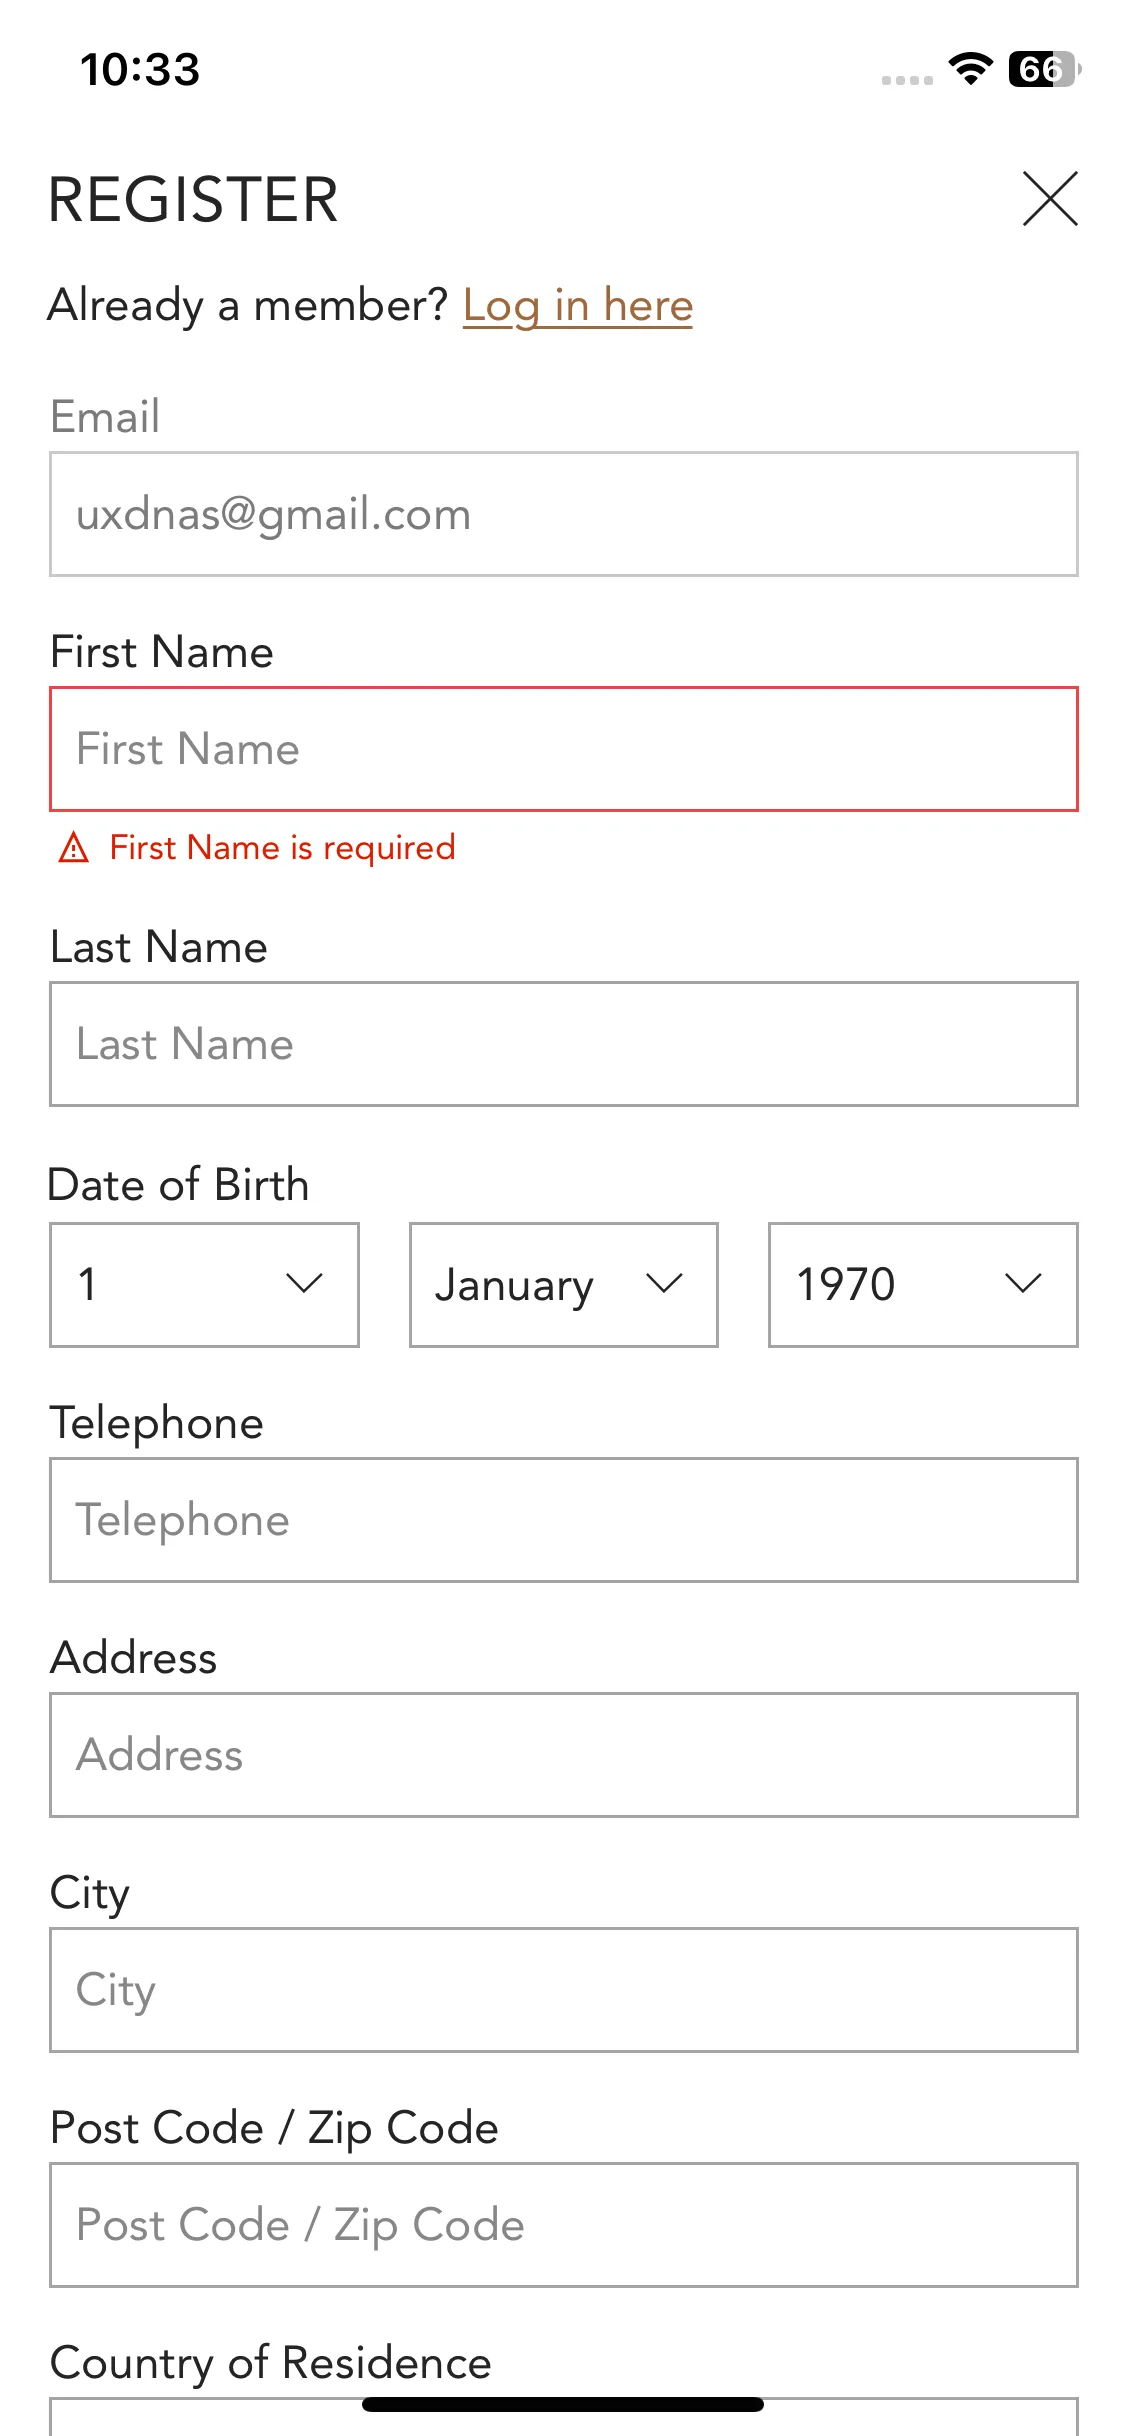Image resolution: width=1125 pixels, height=2436 pixels.
Task: Tap the Wi-Fi status icon
Action: pos(970,68)
